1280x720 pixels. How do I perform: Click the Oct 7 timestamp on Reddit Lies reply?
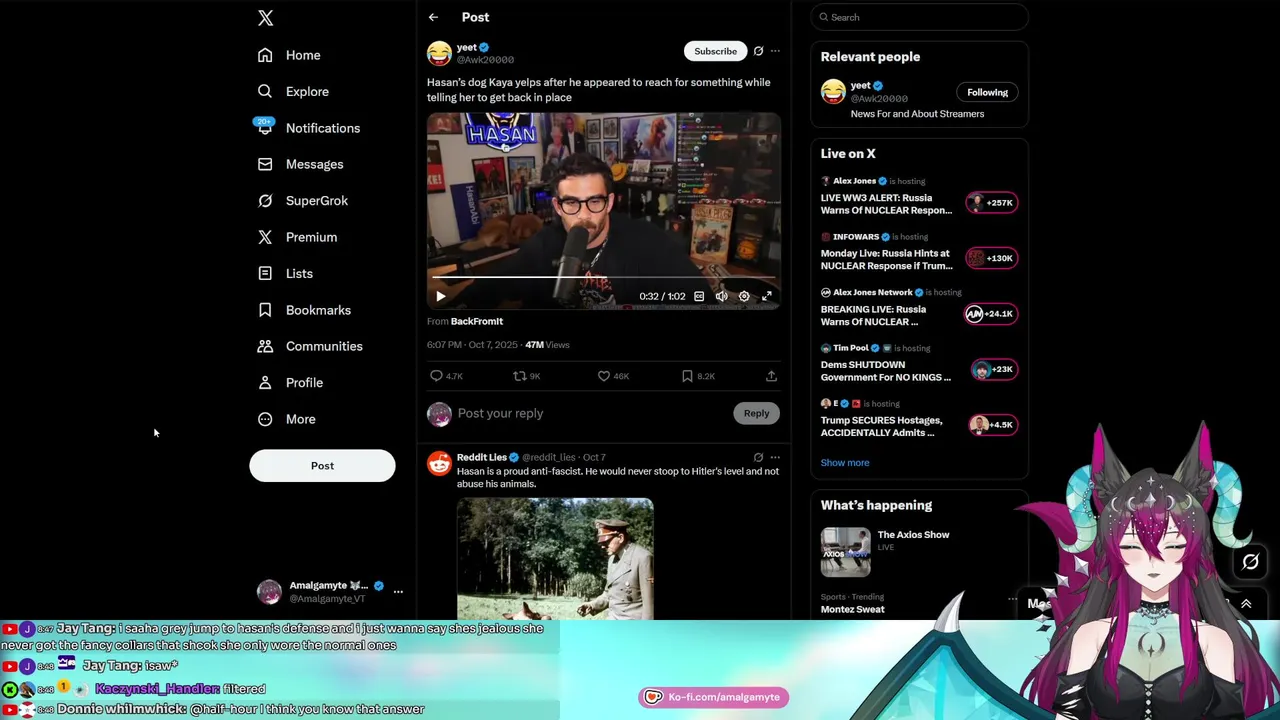(594, 457)
